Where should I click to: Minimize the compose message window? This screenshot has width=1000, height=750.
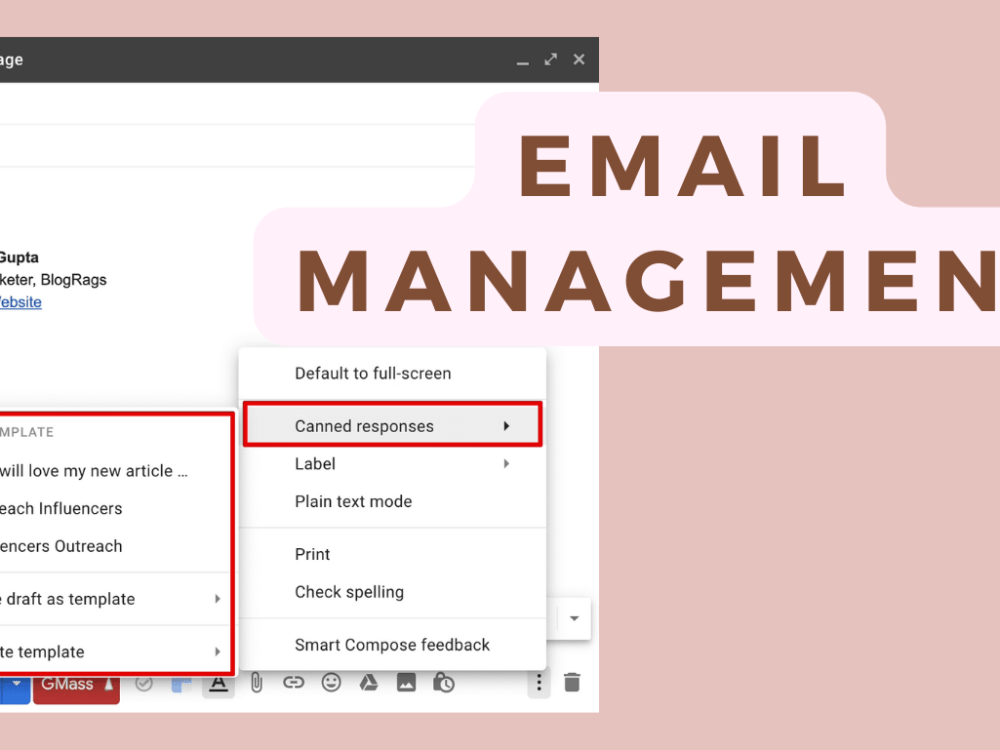click(523, 62)
